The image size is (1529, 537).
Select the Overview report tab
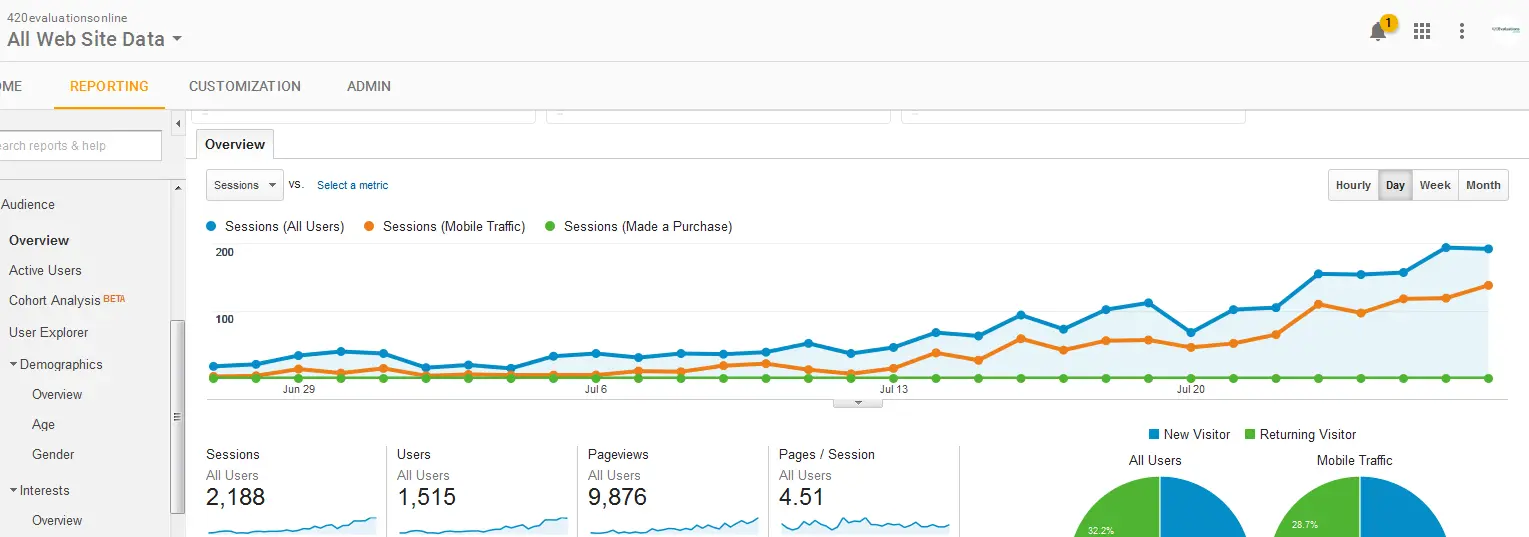[235, 144]
